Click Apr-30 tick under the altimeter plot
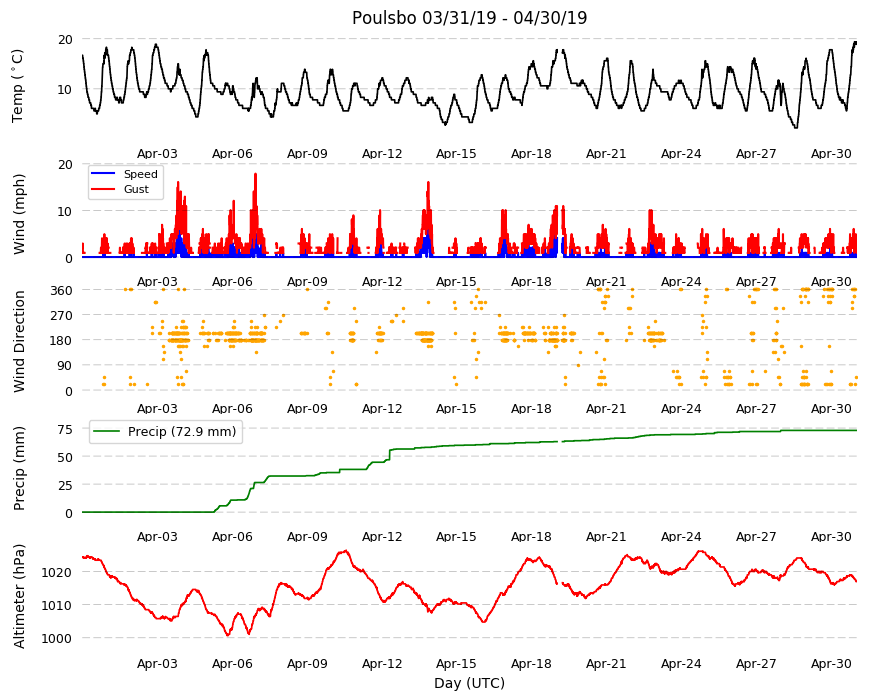 click(x=831, y=663)
